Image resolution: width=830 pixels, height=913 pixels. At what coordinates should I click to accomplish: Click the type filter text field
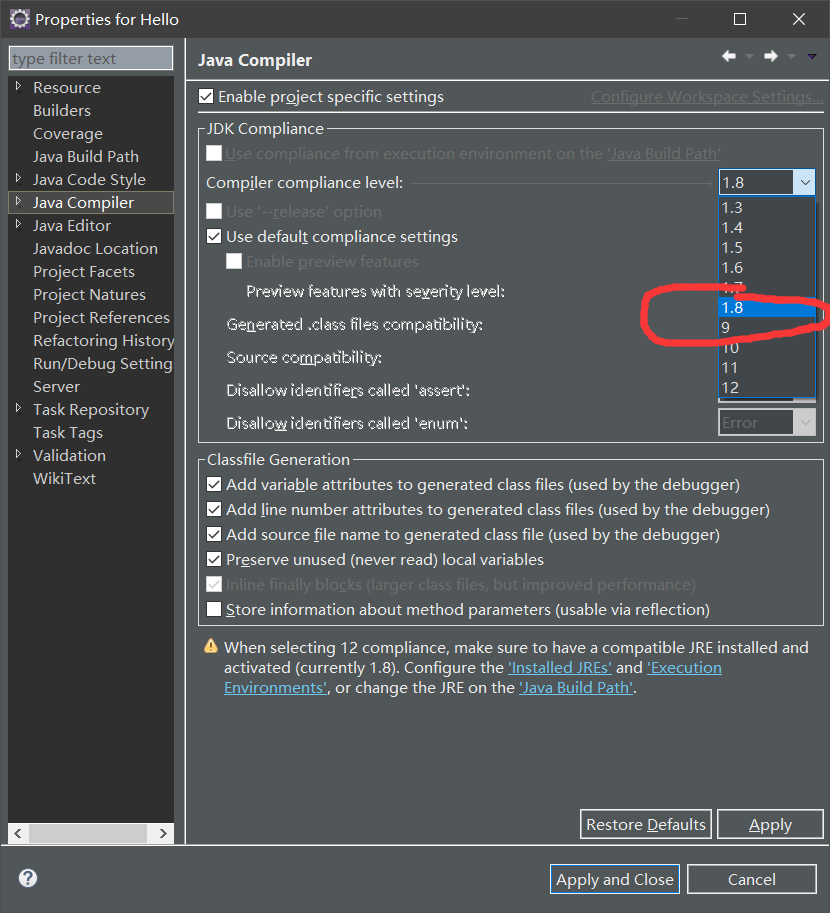tap(91, 58)
